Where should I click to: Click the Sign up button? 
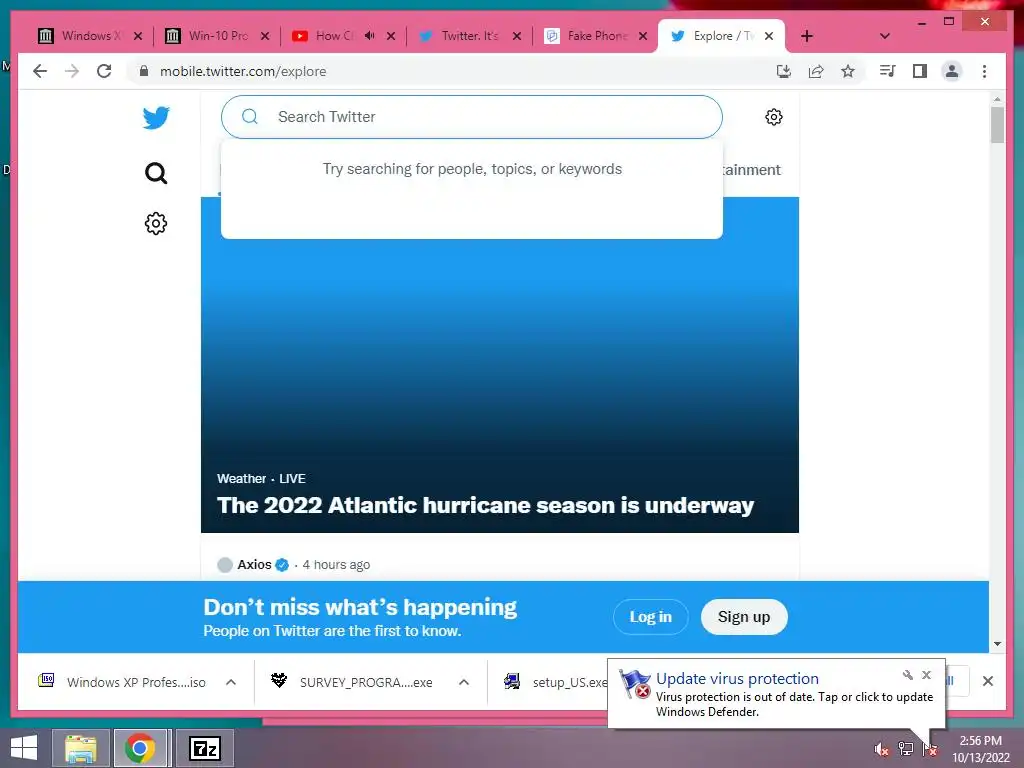(x=744, y=616)
